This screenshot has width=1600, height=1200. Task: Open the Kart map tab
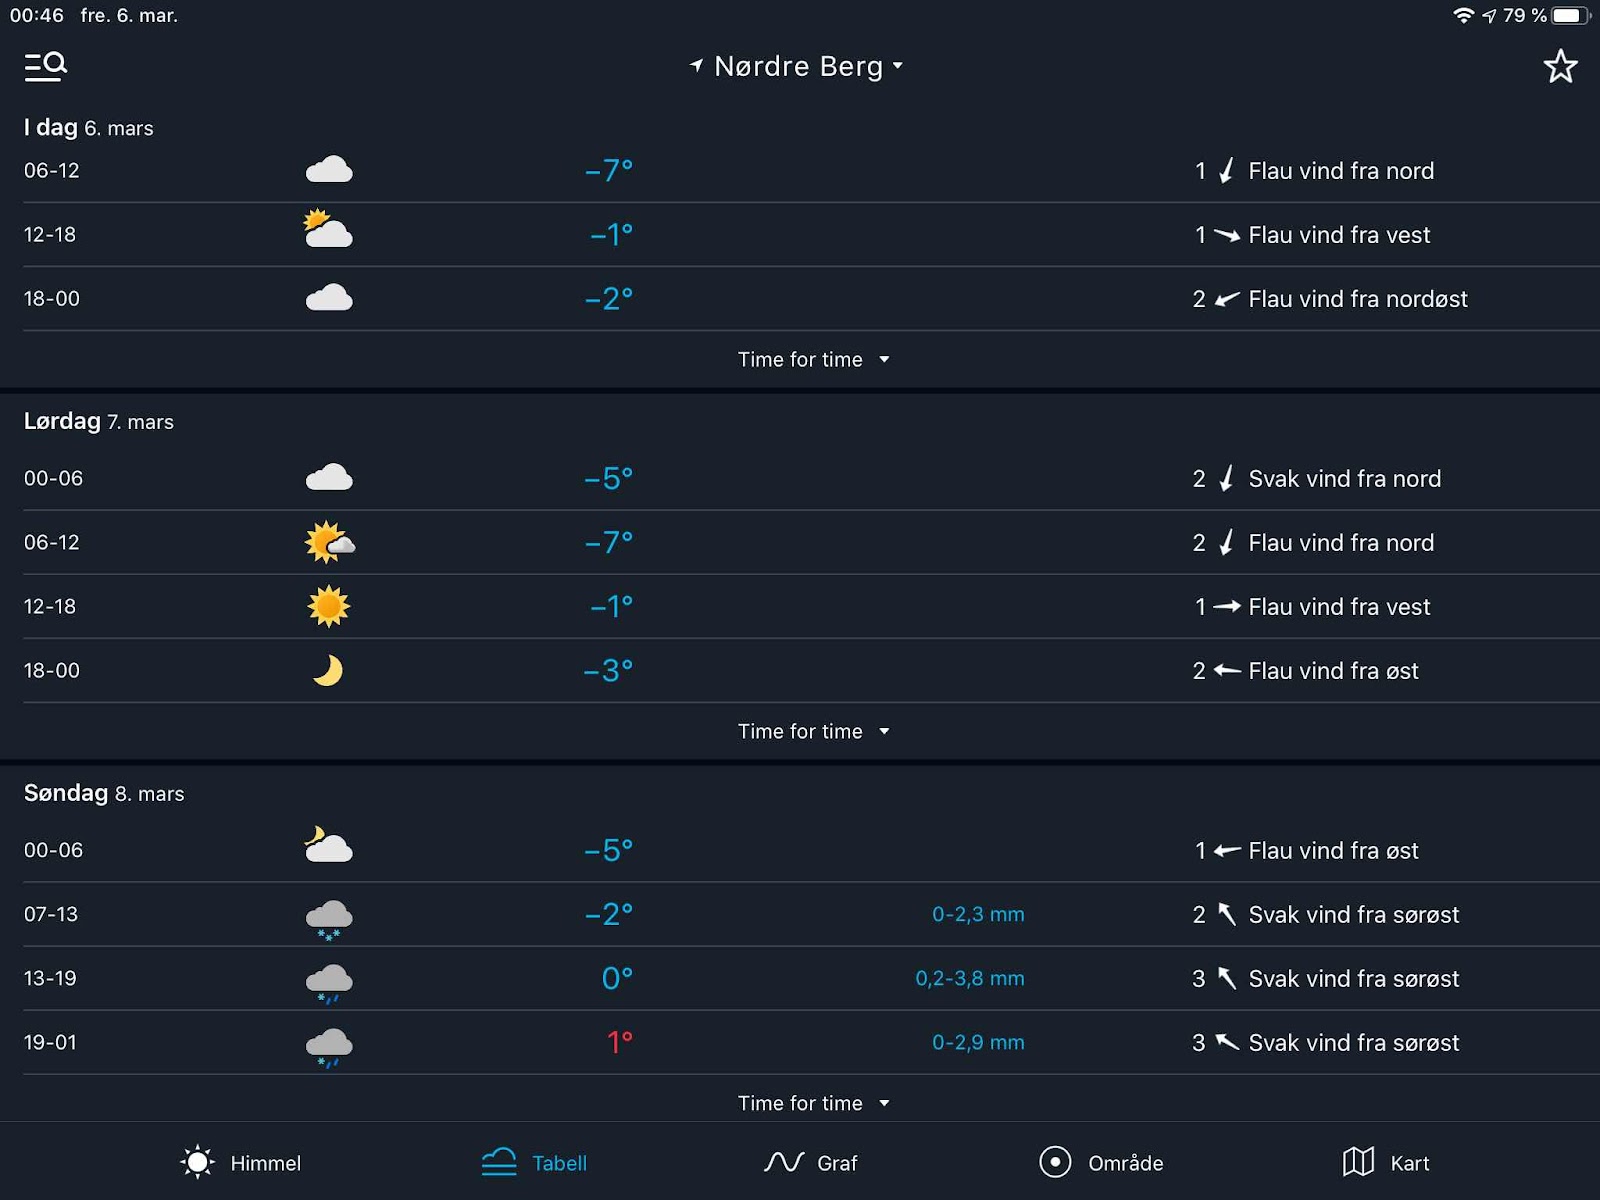1385,1162
